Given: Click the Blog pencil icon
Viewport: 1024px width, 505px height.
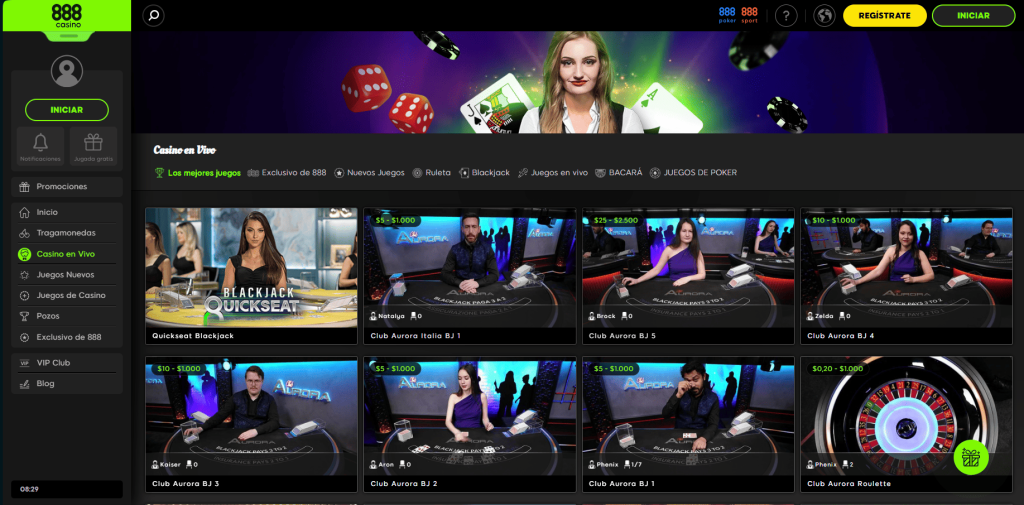Looking at the screenshot, I should (x=25, y=384).
